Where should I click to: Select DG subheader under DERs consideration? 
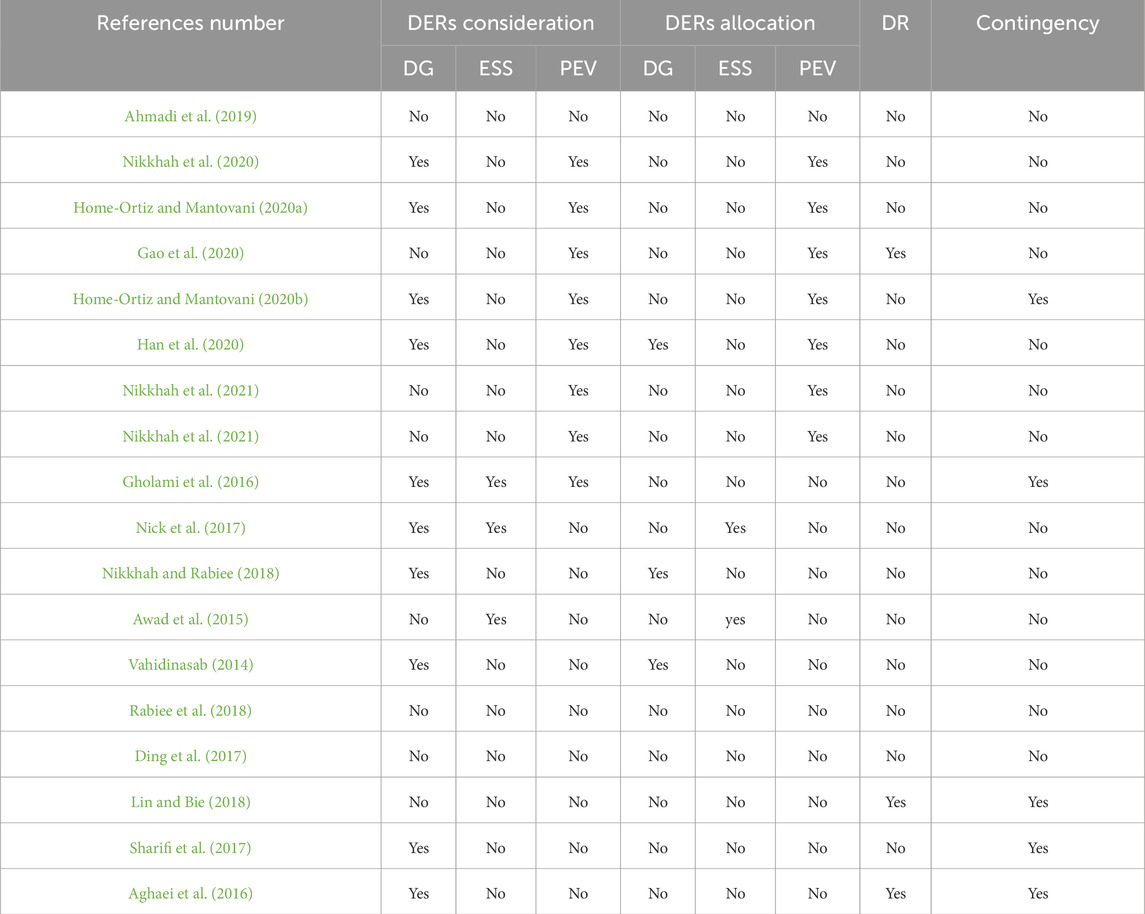418,69
